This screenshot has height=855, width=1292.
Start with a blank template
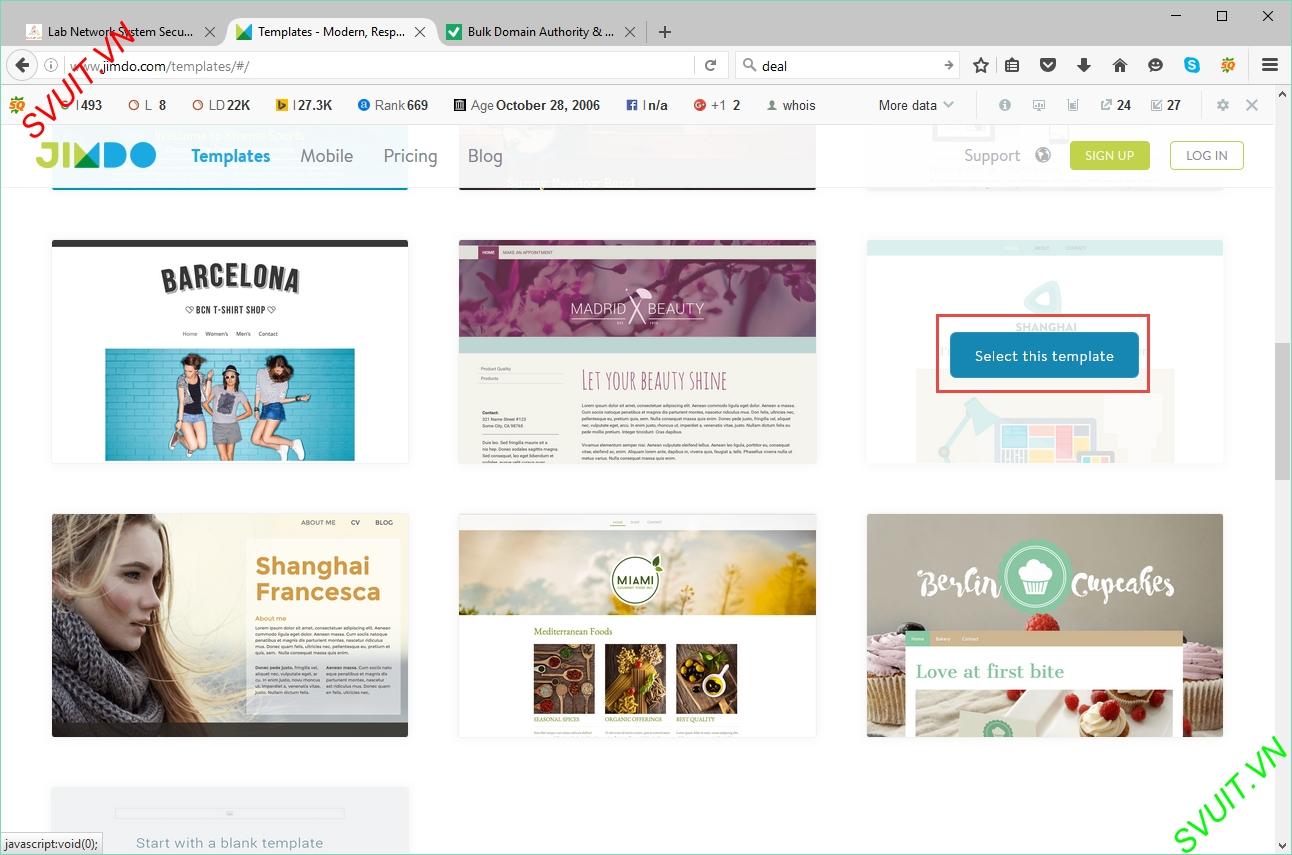[230, 821]
